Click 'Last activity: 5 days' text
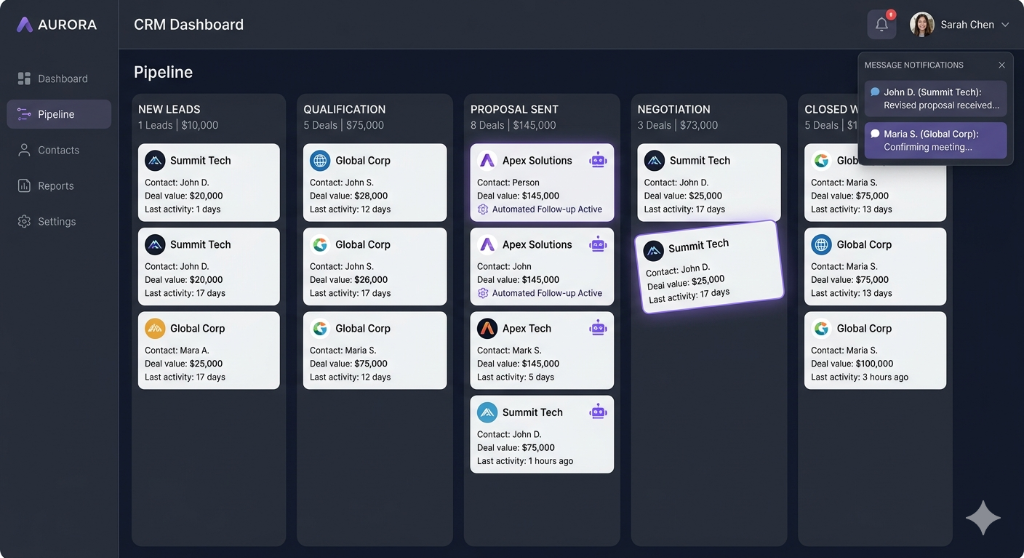 point(515,377)
